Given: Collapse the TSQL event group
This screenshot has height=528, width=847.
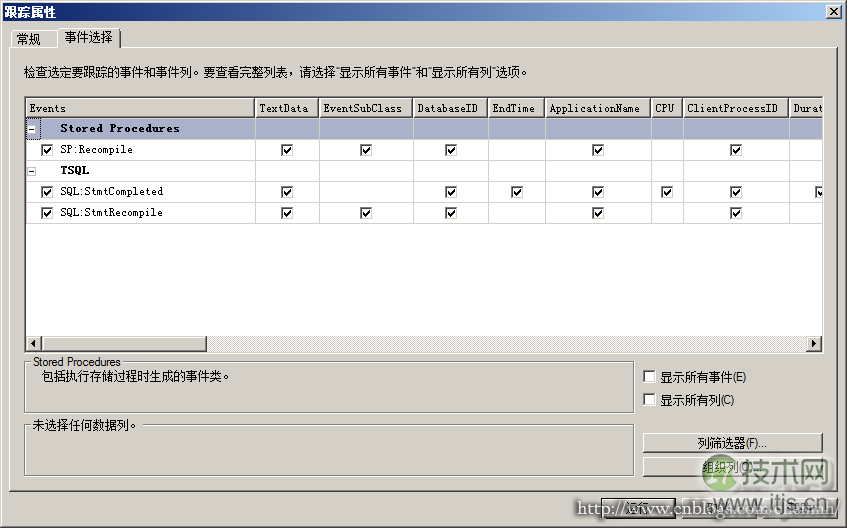Looking at the screenshot, I should coord(32,171).
